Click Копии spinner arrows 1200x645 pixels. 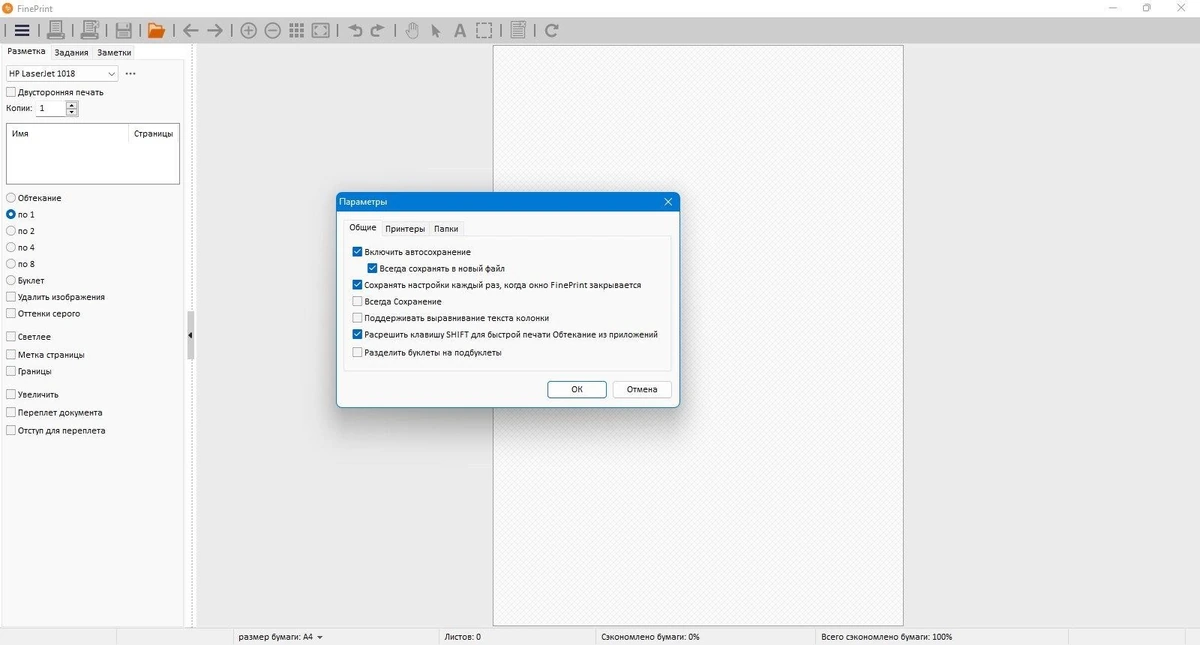coord(72,108)
